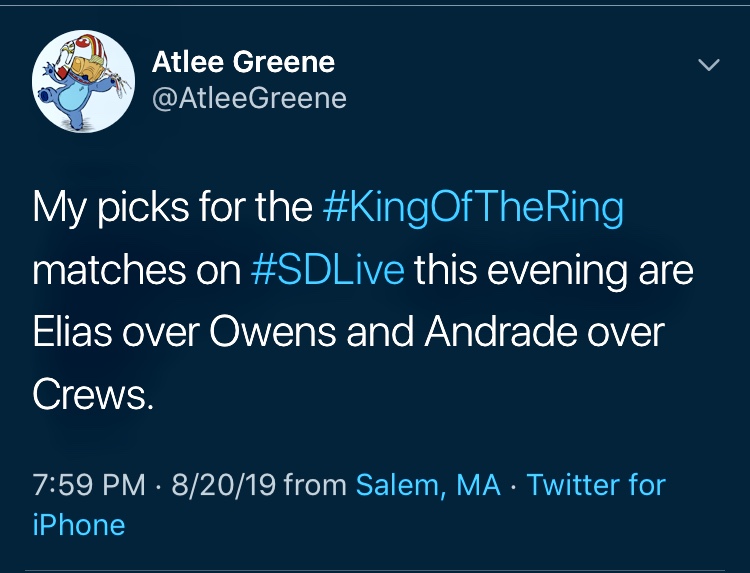The image size is (750, 573).
Task: Click the display name Atlee Greene
Action: (x=243, y=62)
